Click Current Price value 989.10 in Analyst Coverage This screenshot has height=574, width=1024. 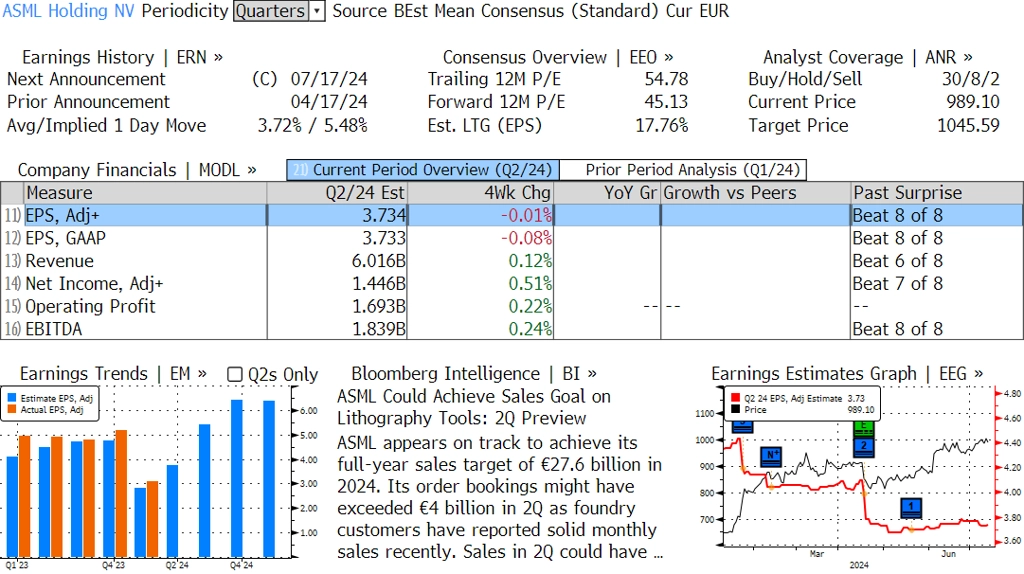coord(973,102)
